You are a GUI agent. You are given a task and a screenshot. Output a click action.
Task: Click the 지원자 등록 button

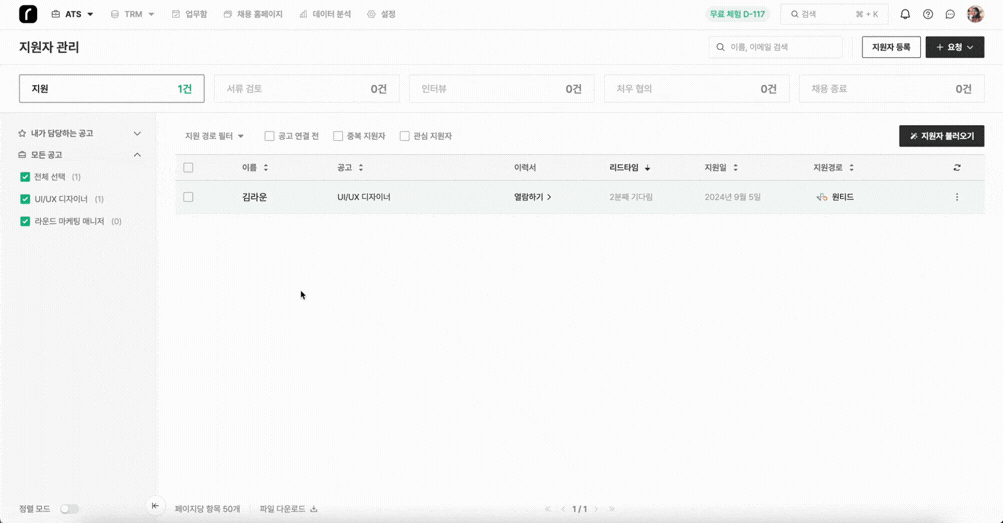[890, 47]
